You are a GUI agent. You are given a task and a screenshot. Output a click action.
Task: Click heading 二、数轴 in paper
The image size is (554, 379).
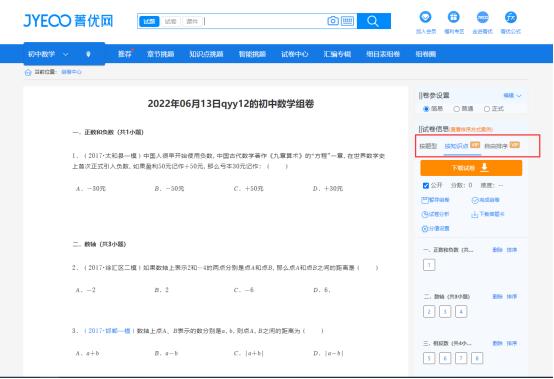(99, 244)
